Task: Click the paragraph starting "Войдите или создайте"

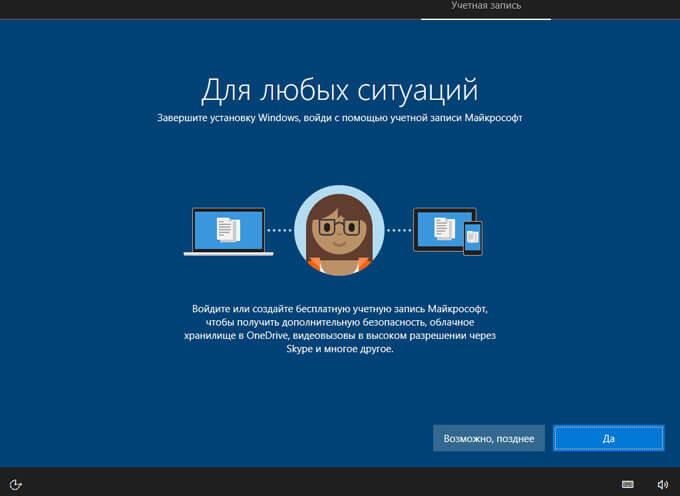Action: click(x=340, y=329)
